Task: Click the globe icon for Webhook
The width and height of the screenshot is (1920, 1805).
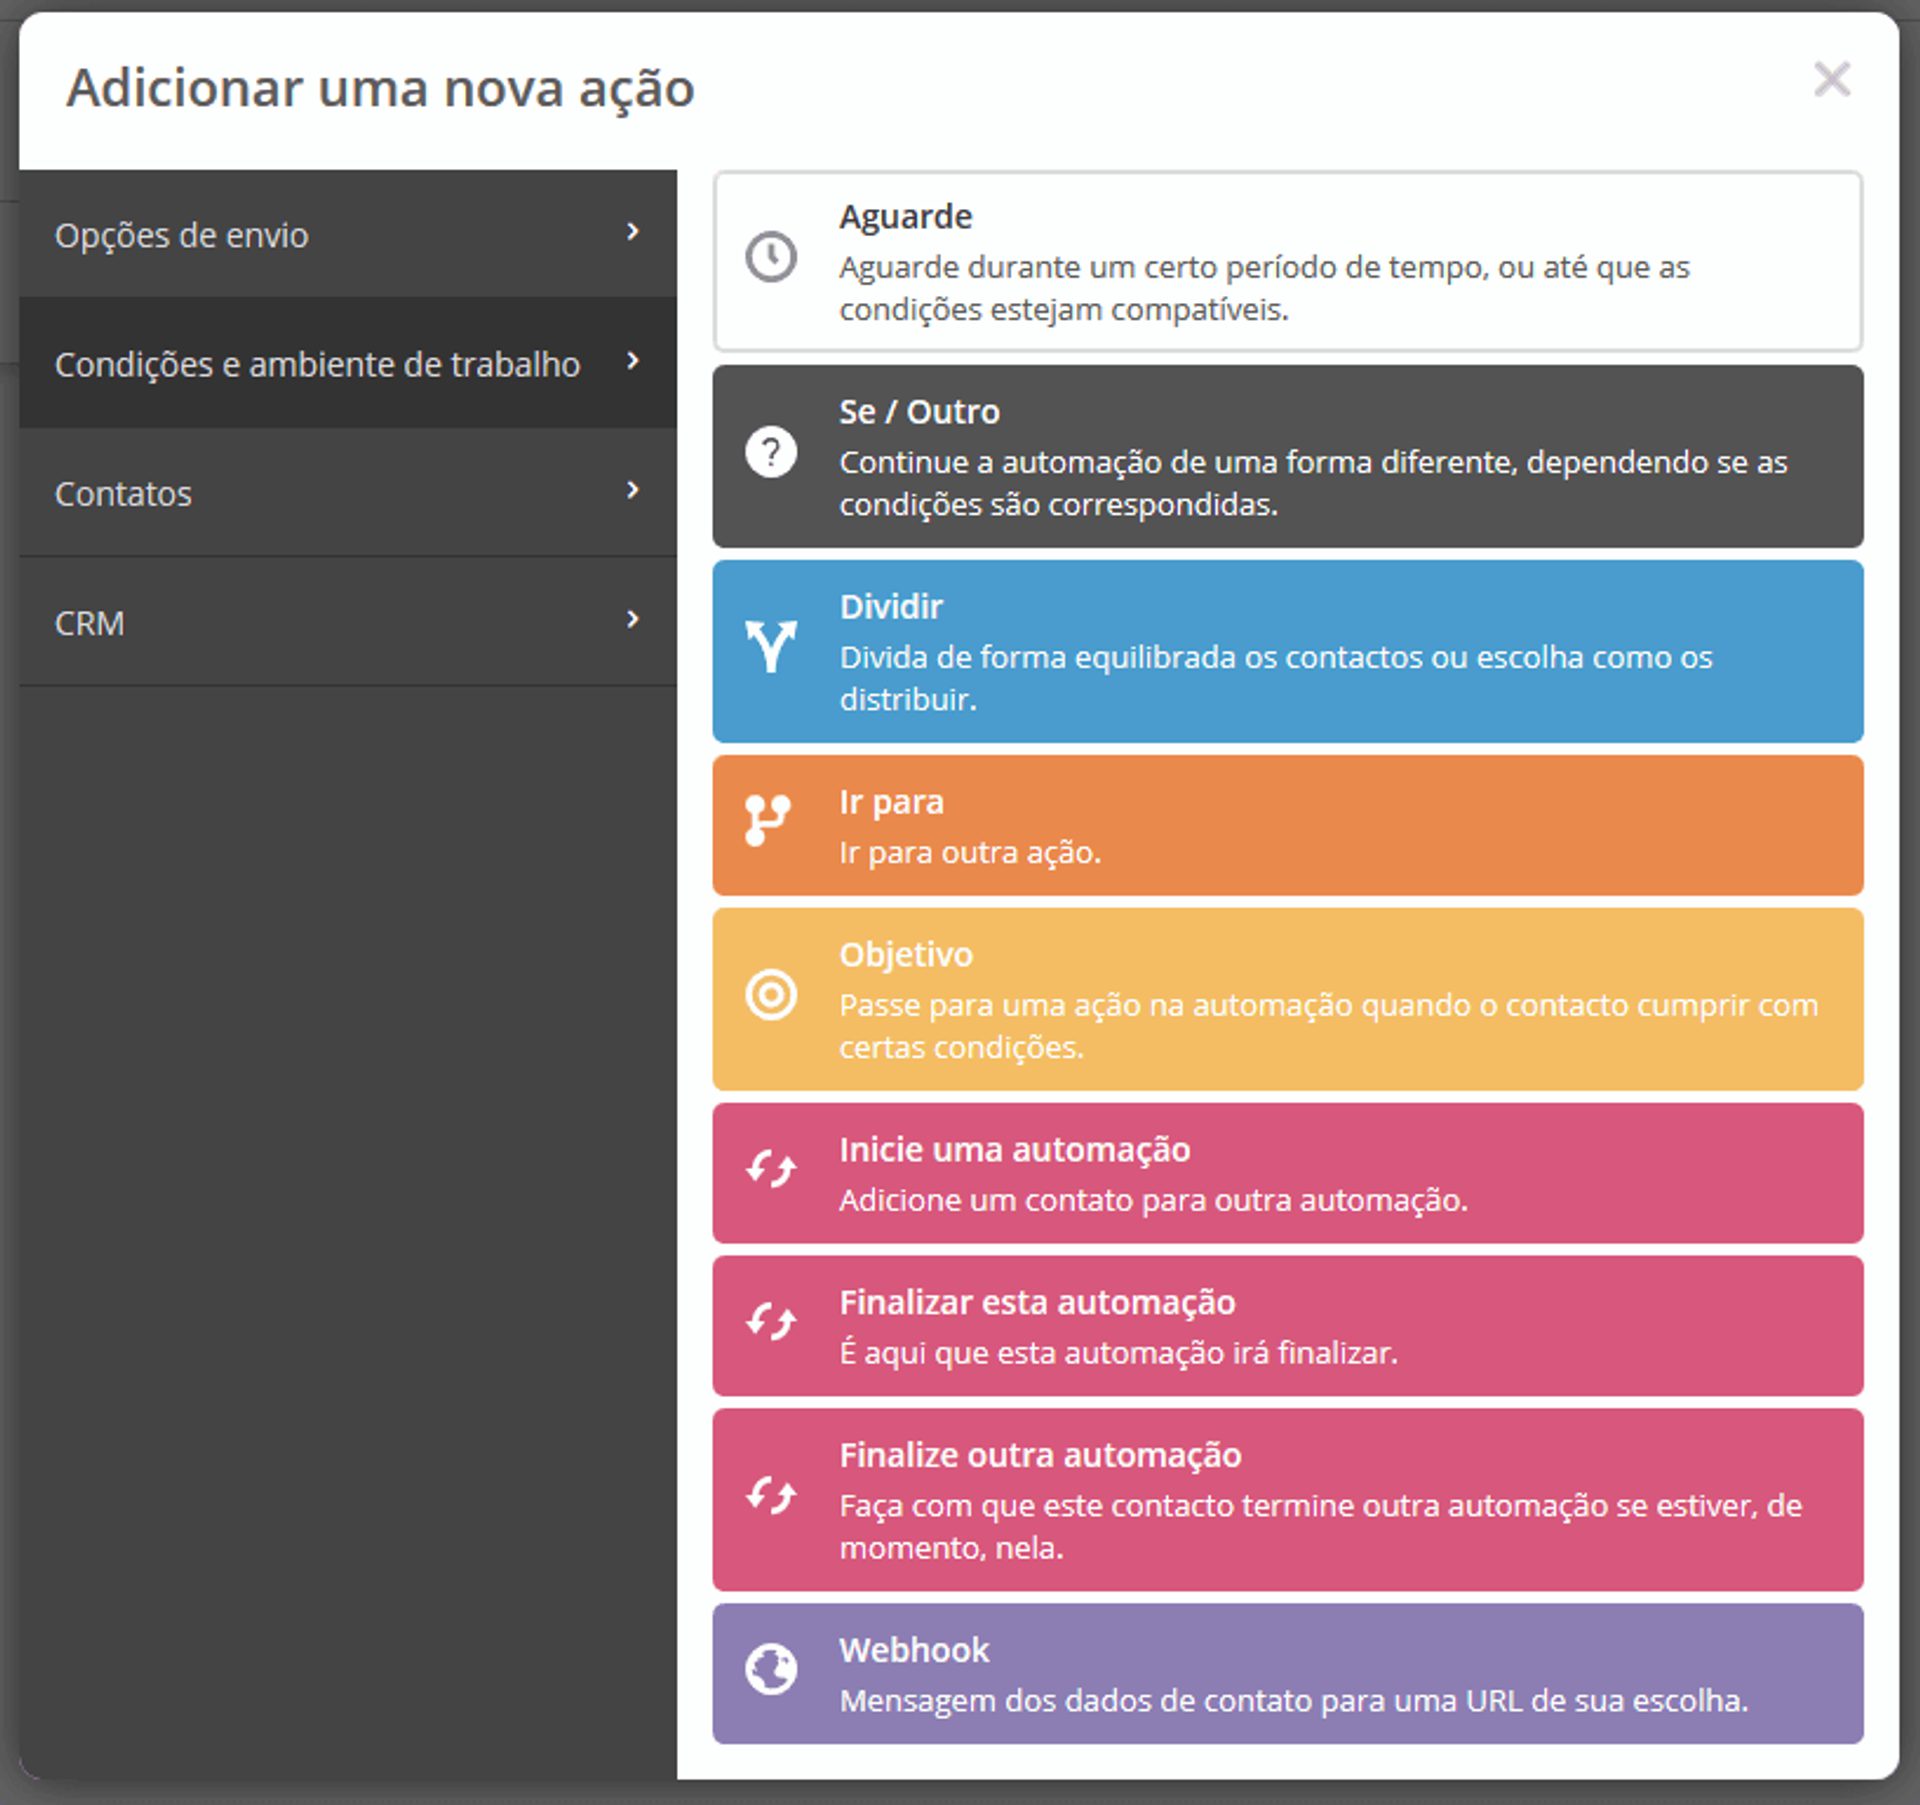Action: [x=770, y=1668]
